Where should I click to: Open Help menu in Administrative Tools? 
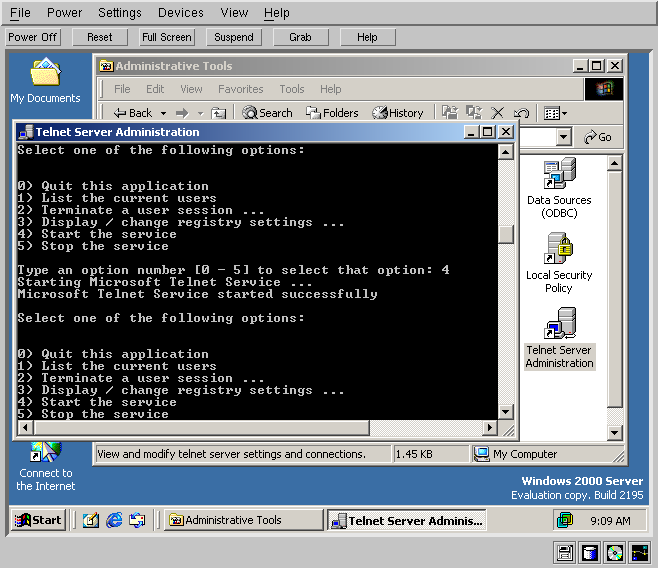[x=331, y=89]
